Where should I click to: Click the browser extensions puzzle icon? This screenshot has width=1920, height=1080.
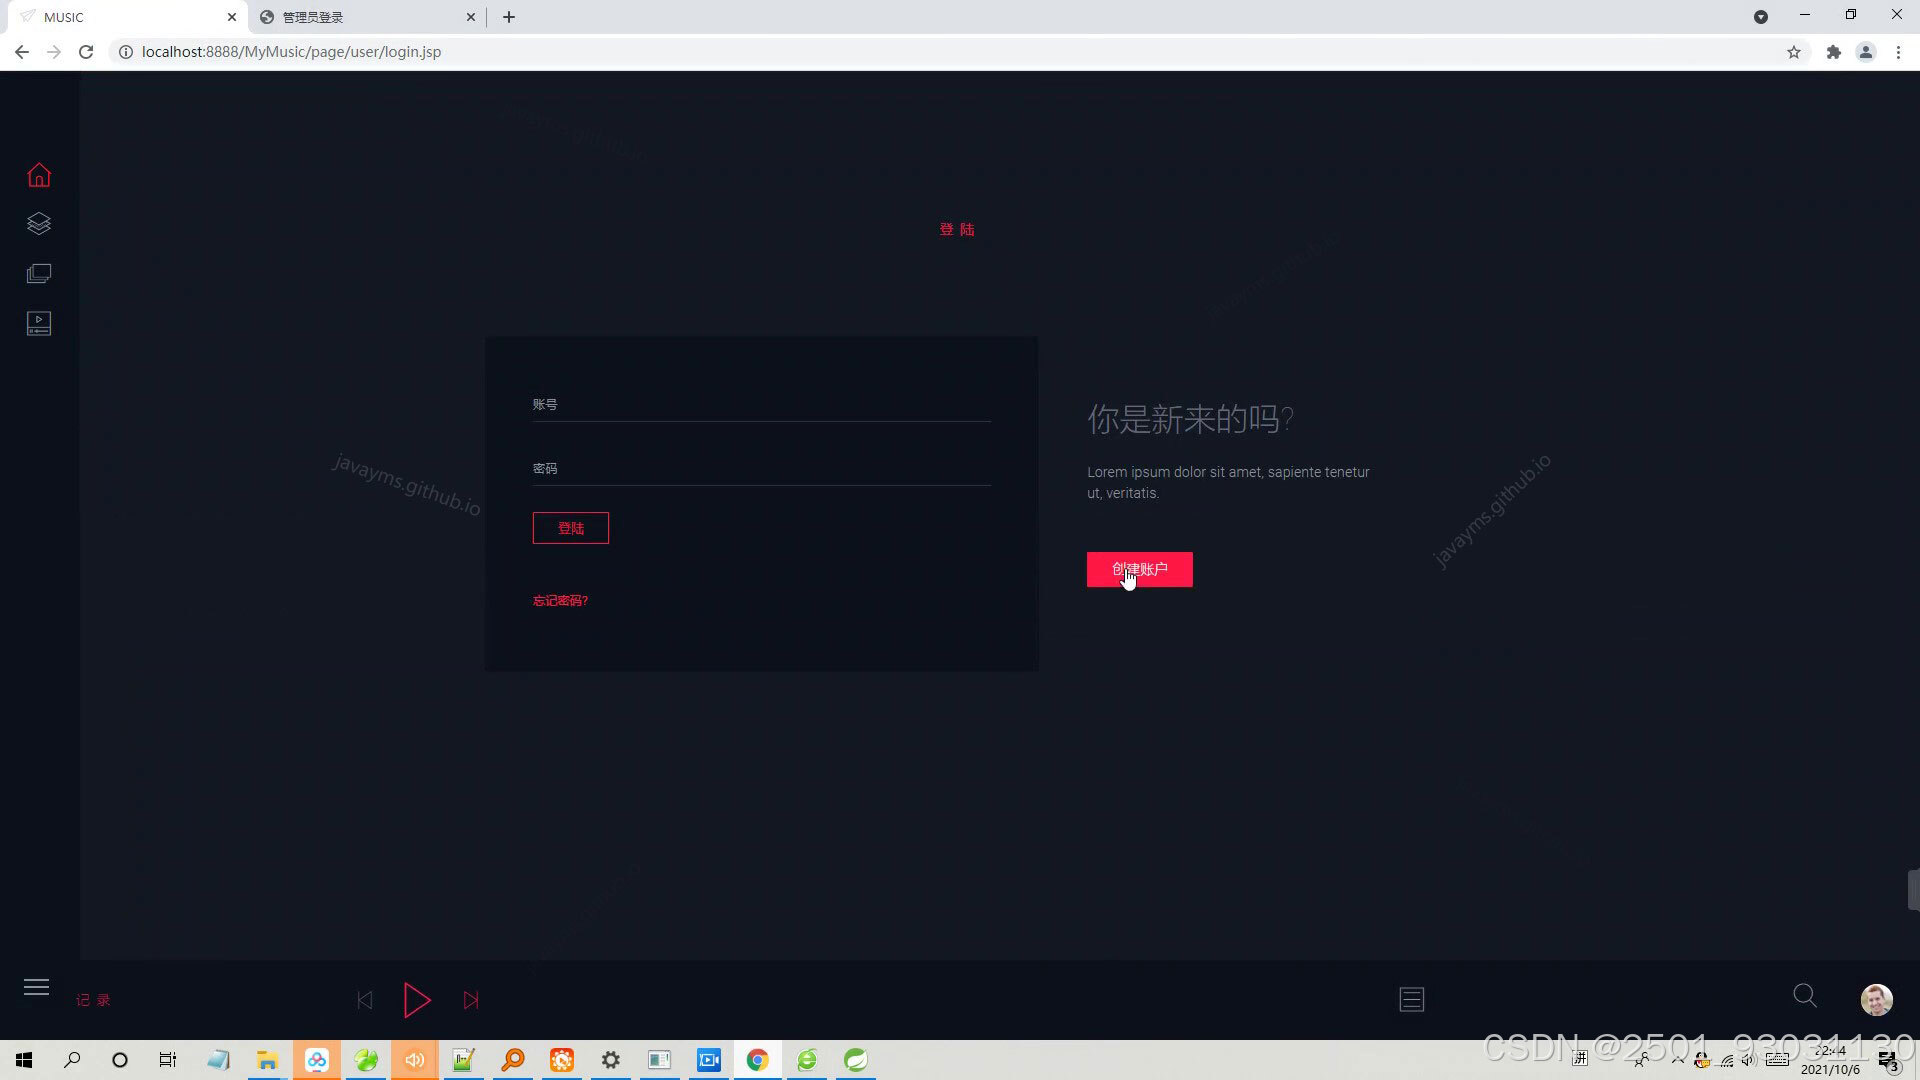tap(1834, 51)
